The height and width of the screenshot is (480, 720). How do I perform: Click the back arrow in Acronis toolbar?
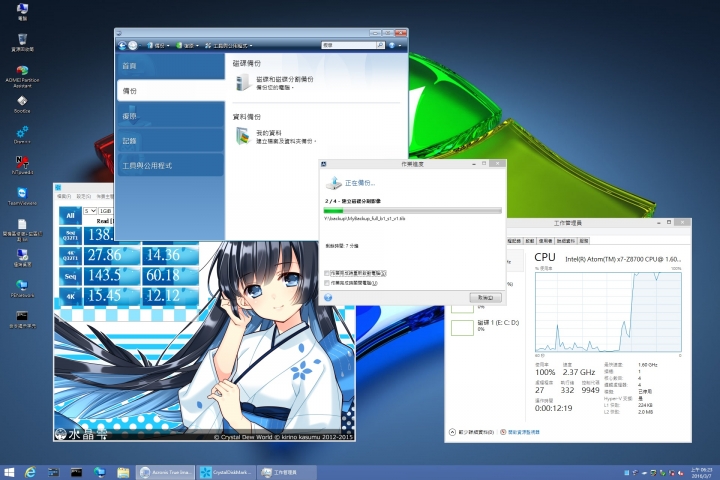[x=122, y=45]
